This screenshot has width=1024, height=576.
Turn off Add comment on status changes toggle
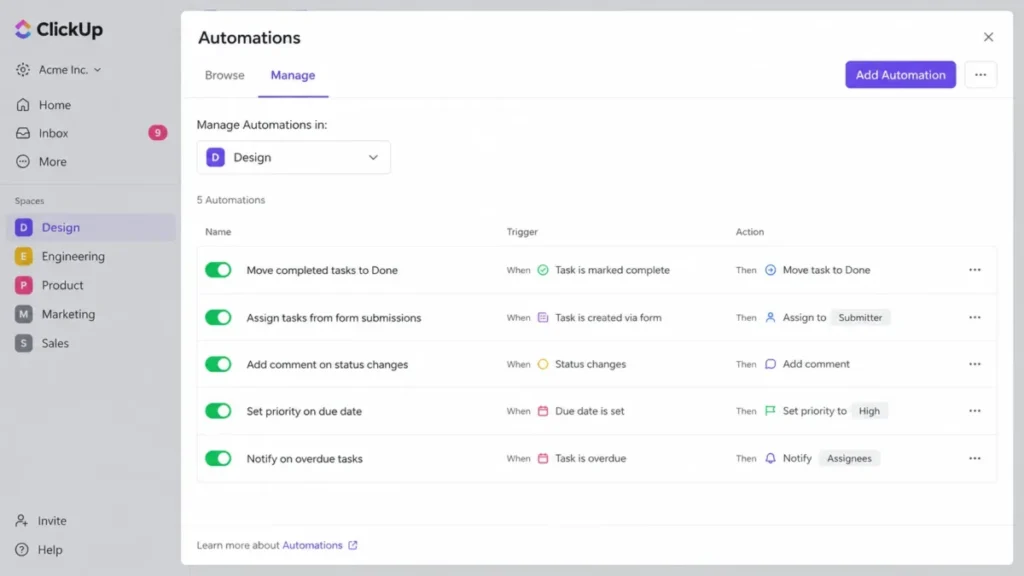click(x=218, y=364)
